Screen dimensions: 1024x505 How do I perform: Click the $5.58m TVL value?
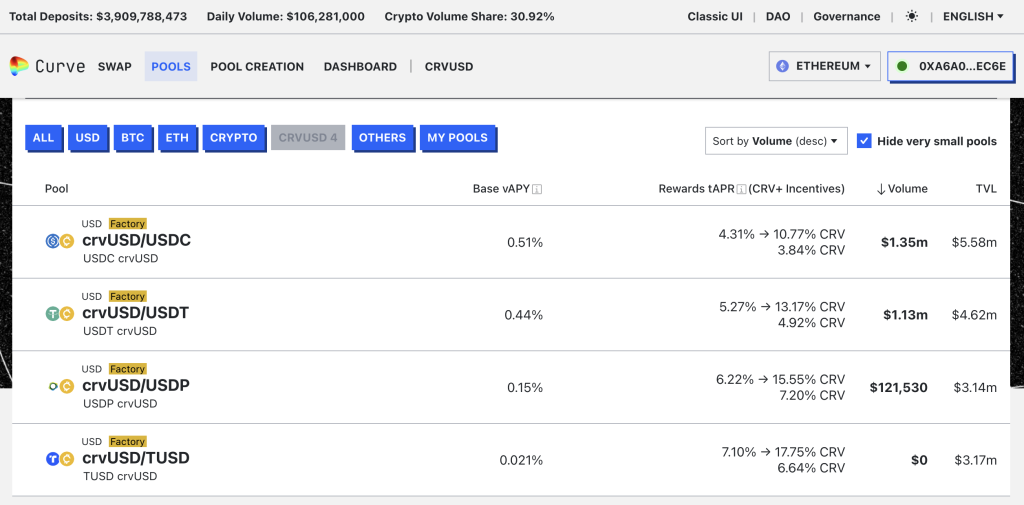point(974,242)
